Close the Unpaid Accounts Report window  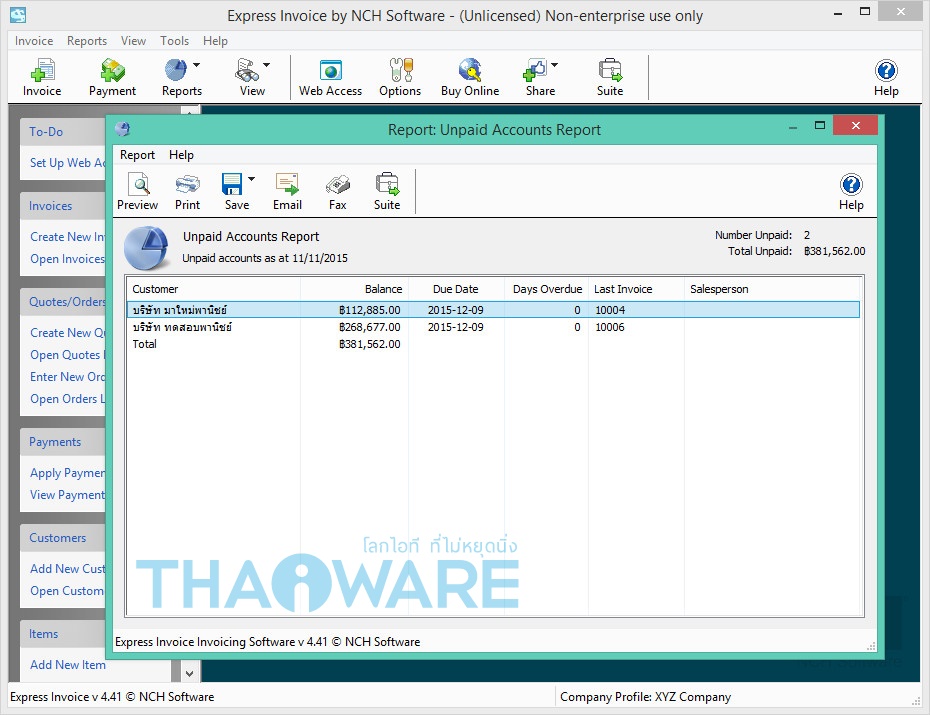coord(855,125)
